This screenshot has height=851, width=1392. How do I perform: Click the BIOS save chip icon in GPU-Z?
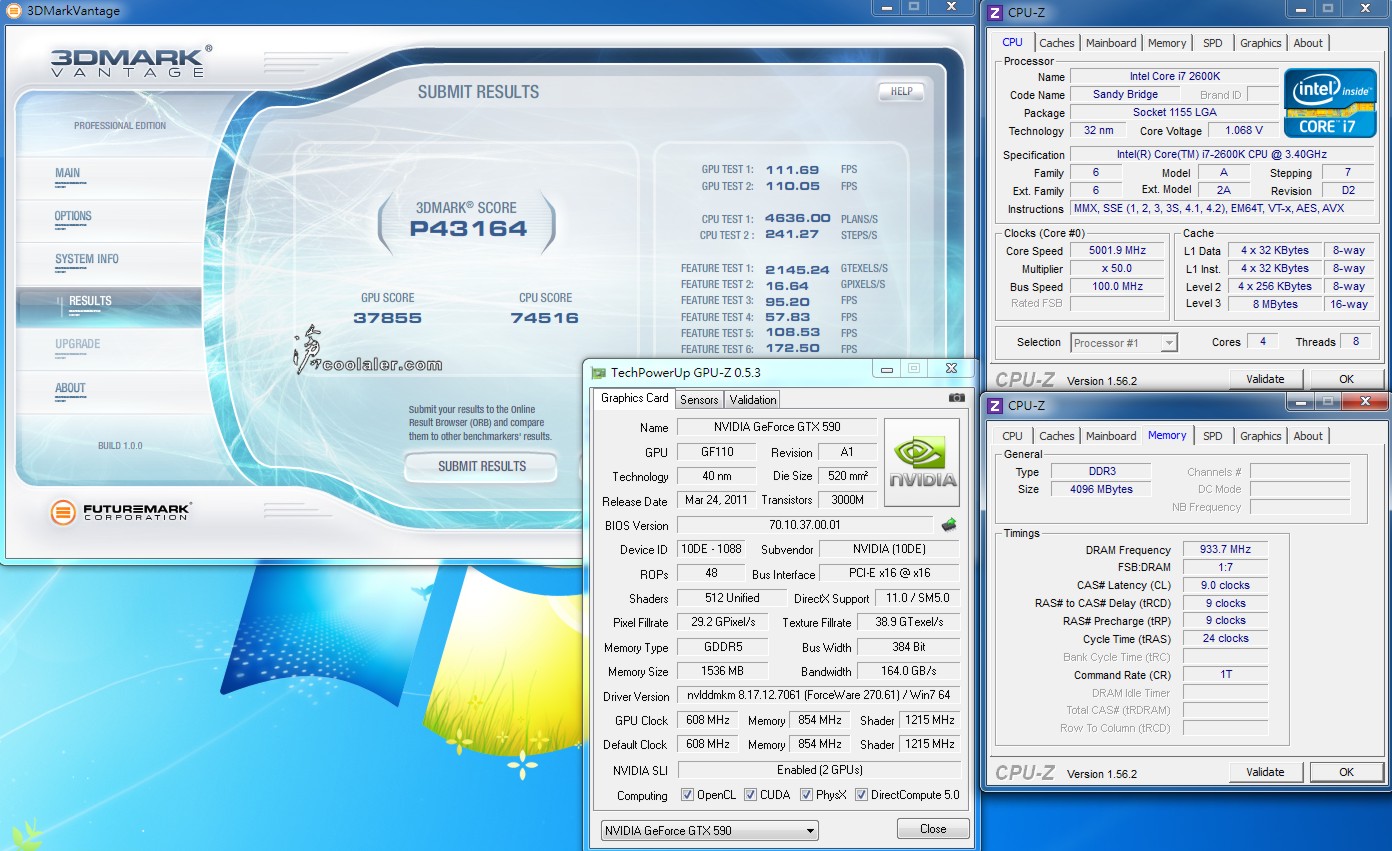pos(948,524)
